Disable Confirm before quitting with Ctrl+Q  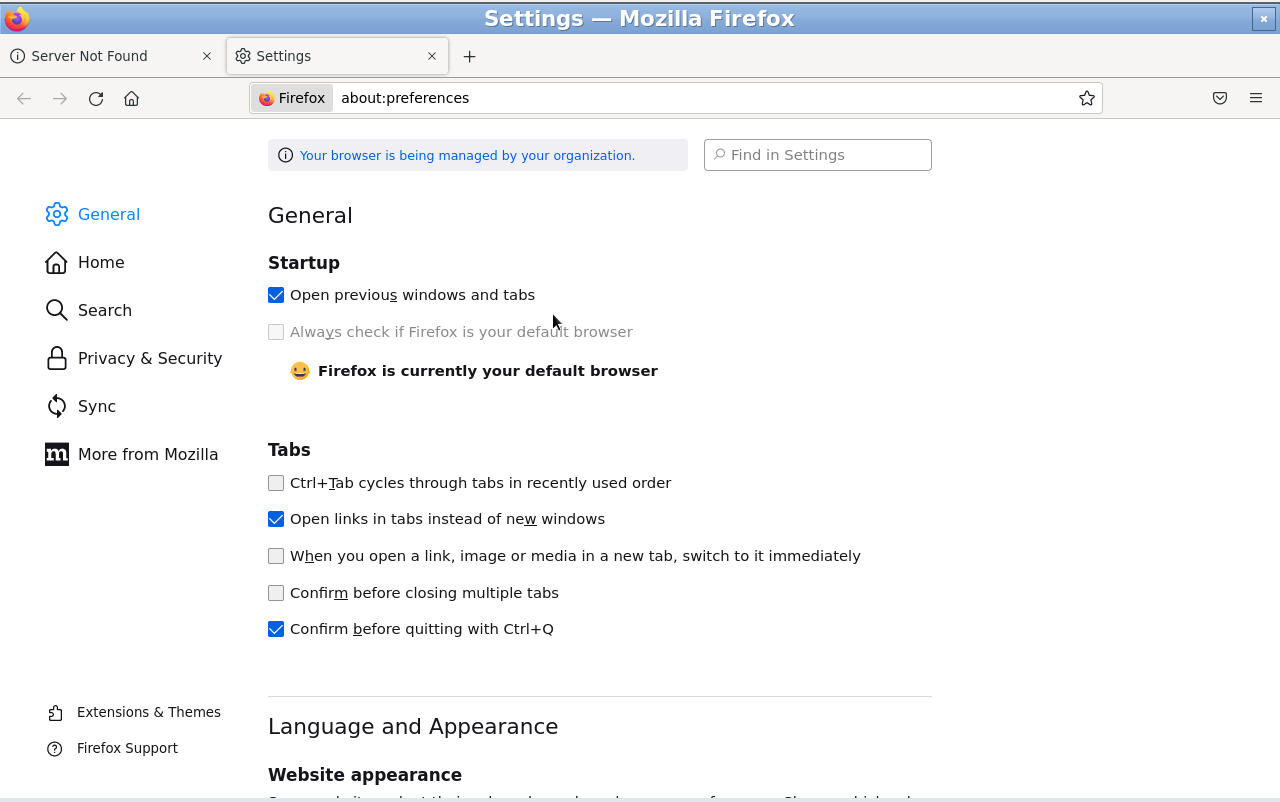click(276, 629)
